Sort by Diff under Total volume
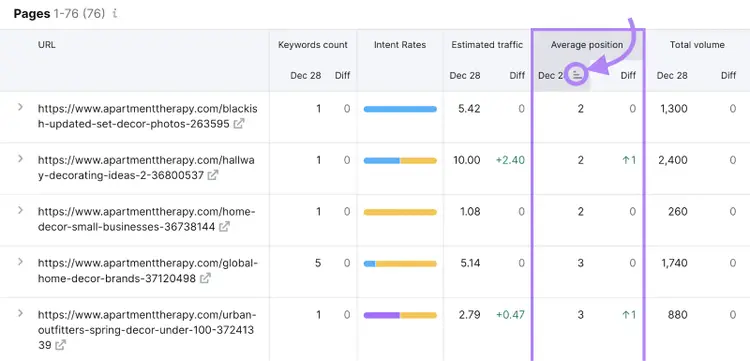The image size is (750, 361). [x=728, y=76]
